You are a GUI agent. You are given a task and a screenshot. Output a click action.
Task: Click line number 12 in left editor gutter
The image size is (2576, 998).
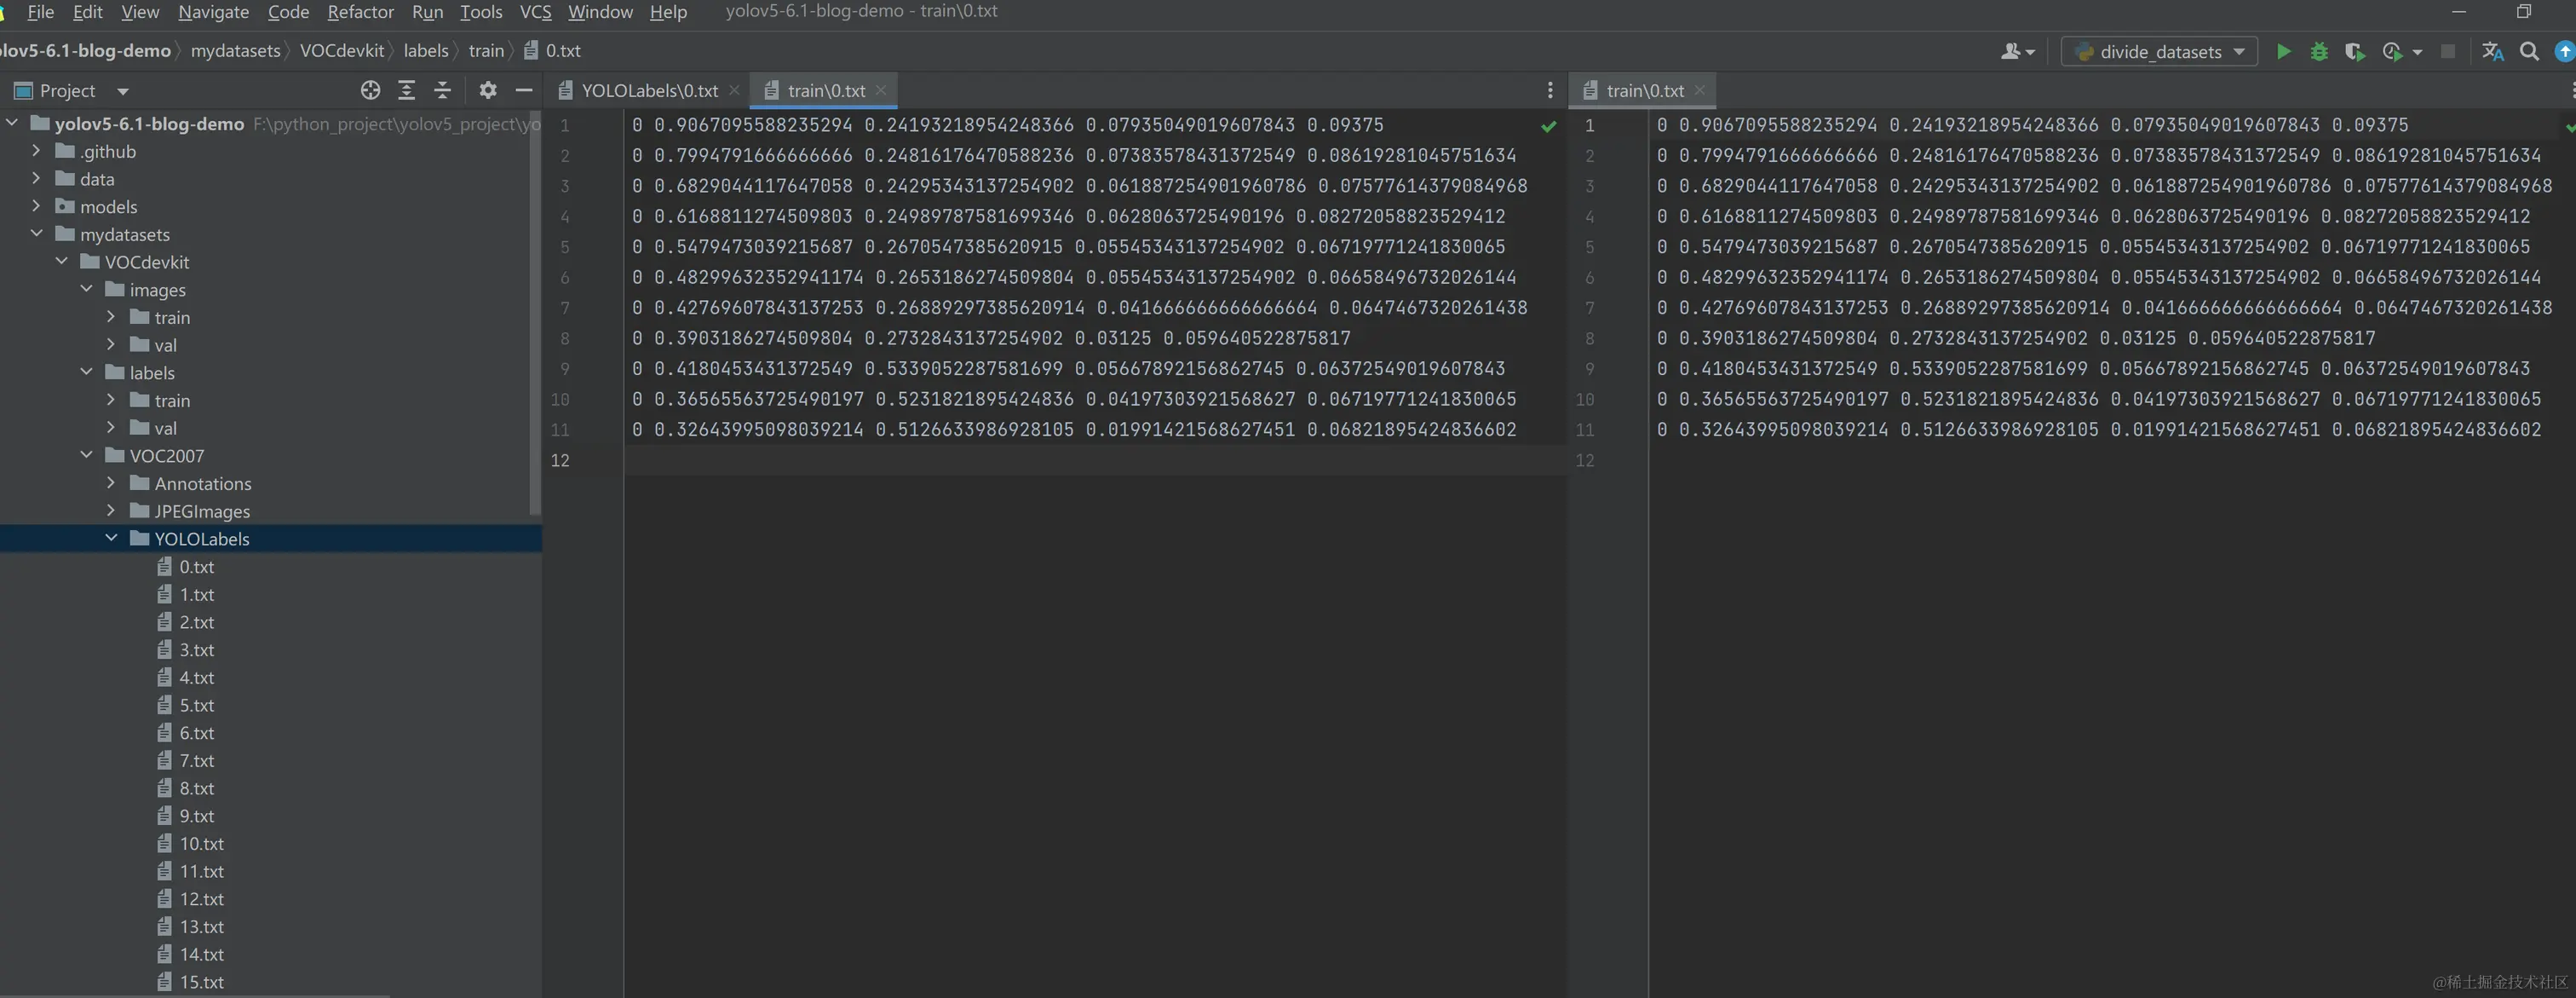(560, 460)
